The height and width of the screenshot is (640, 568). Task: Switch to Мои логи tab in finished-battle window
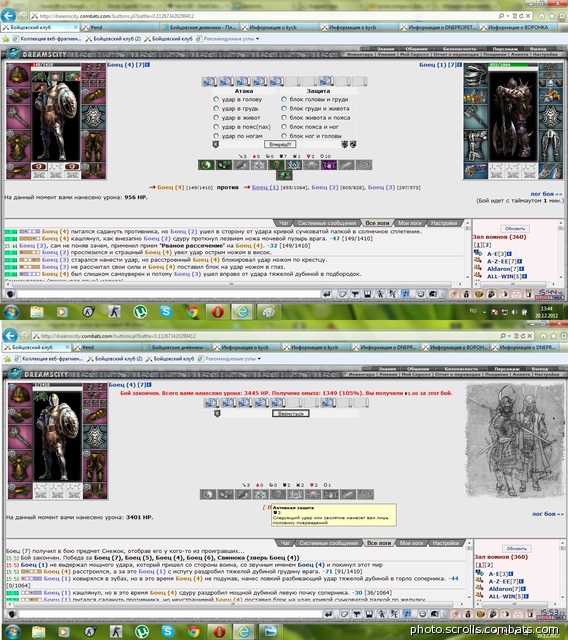coord(411,543)
